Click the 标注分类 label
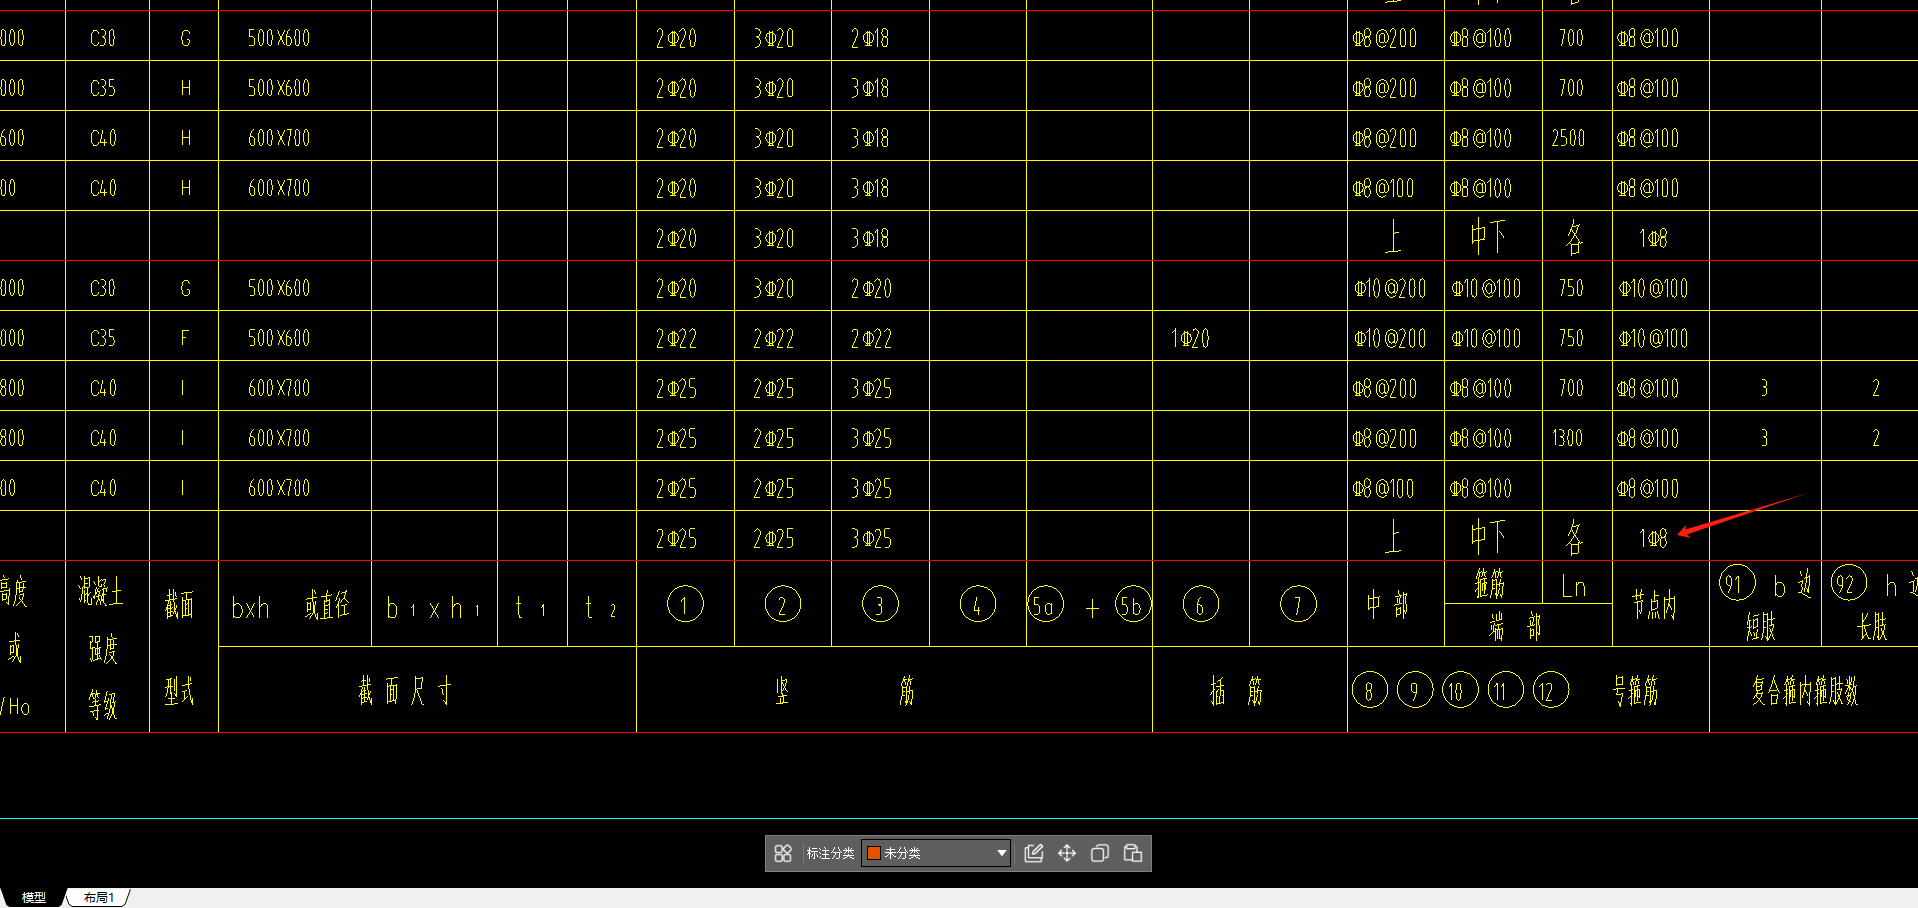The height and width of the screenshot is (908, 1918). (x=830, y=853)
